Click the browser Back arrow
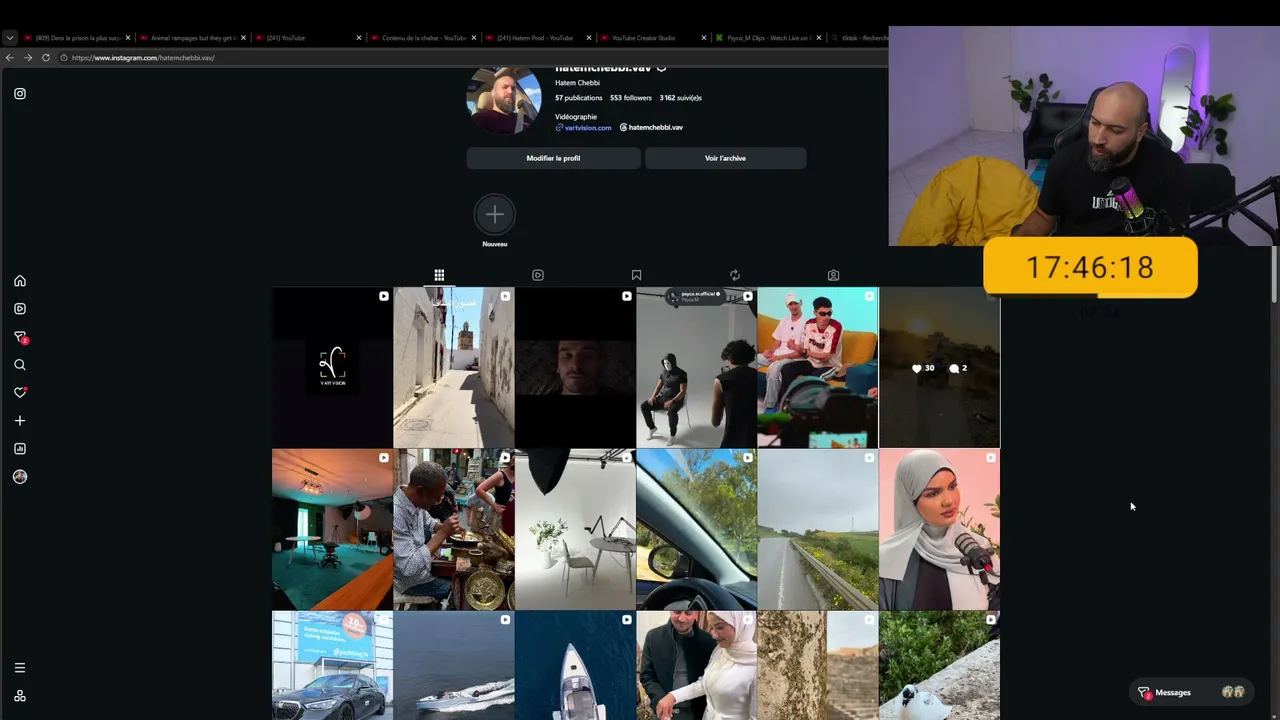Screen dimensions: 1280x720 (10, 58)
